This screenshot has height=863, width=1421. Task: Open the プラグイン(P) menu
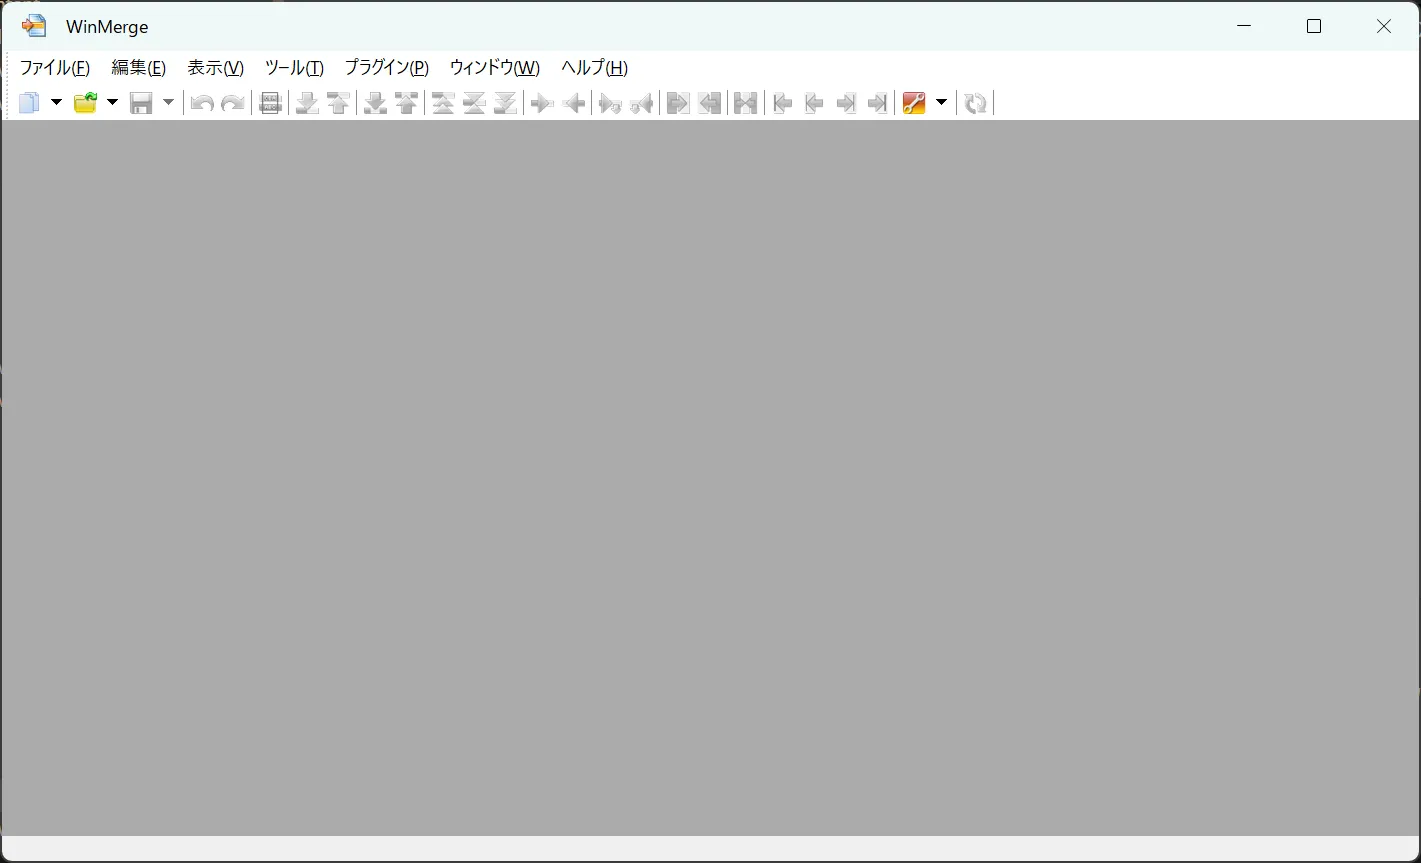coord(386,67)
